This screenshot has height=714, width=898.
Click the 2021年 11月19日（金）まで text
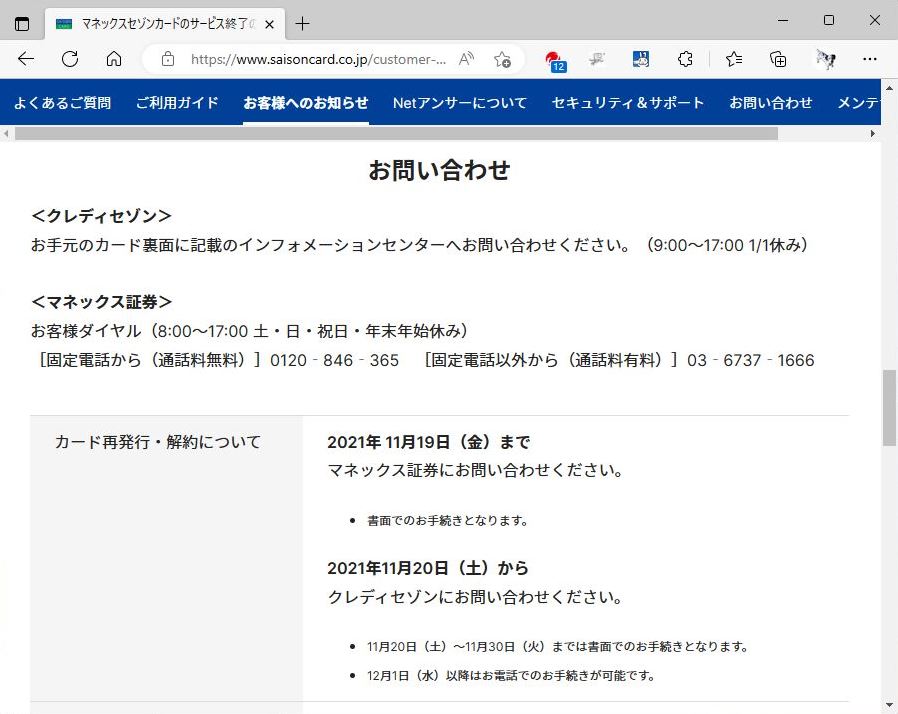(x=428, y=442)
